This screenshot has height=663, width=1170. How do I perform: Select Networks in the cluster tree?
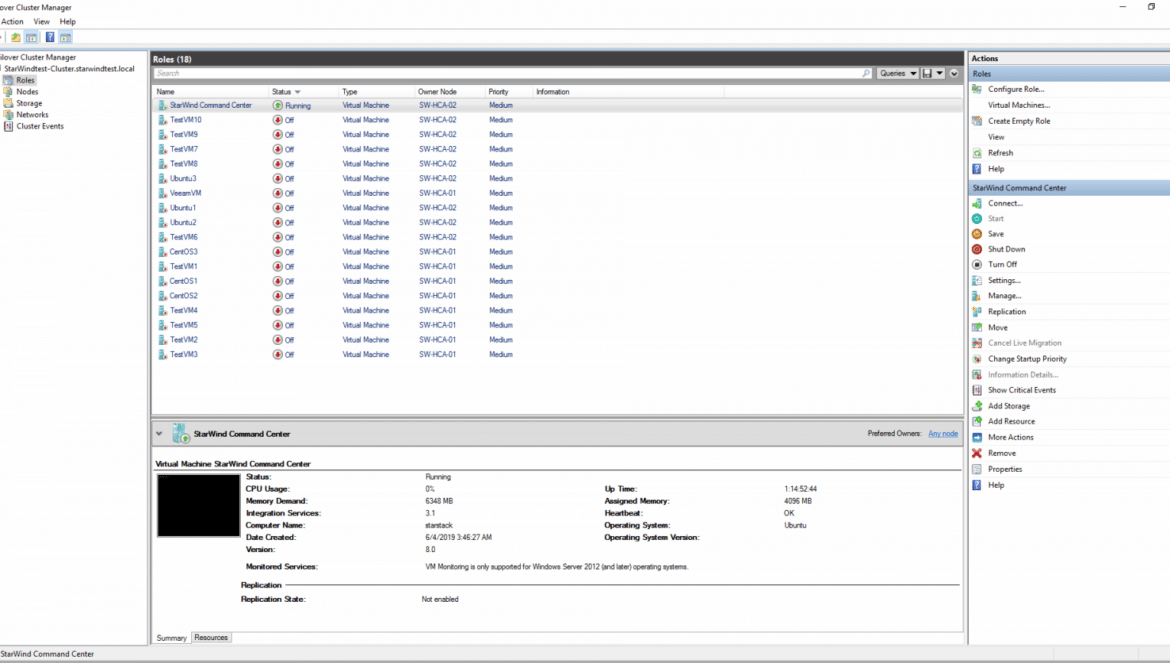[x=32, y=115]
